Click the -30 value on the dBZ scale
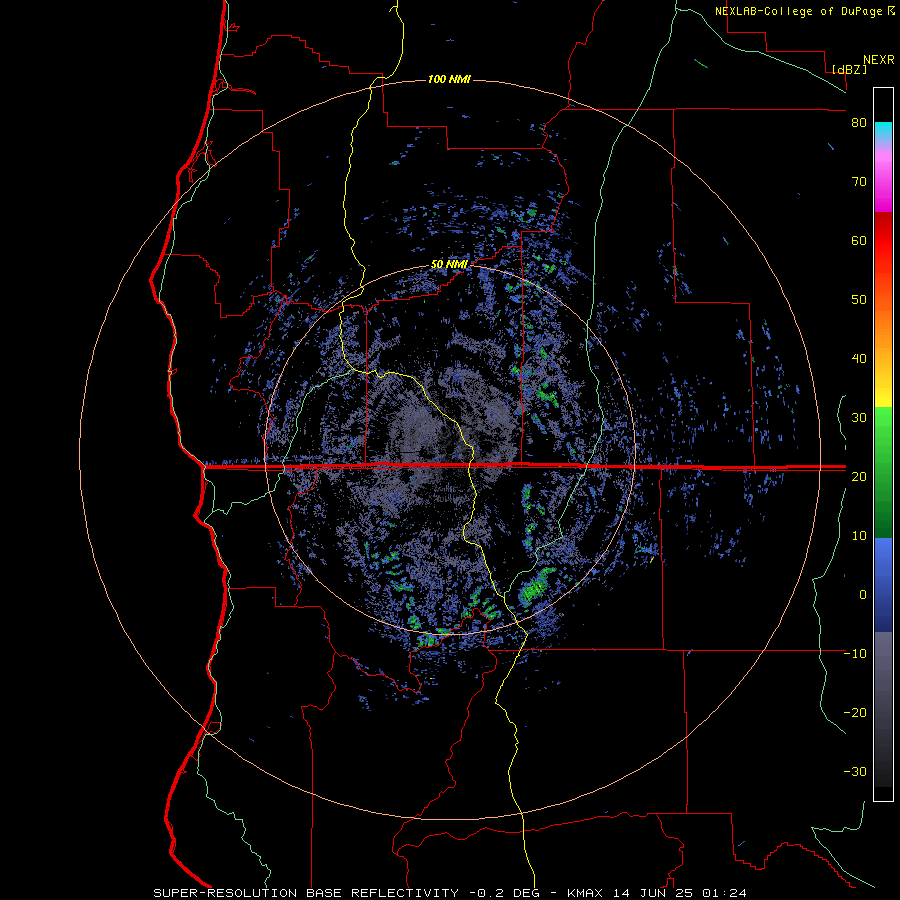Screen dimensions: 900x900 pos(855,771)
